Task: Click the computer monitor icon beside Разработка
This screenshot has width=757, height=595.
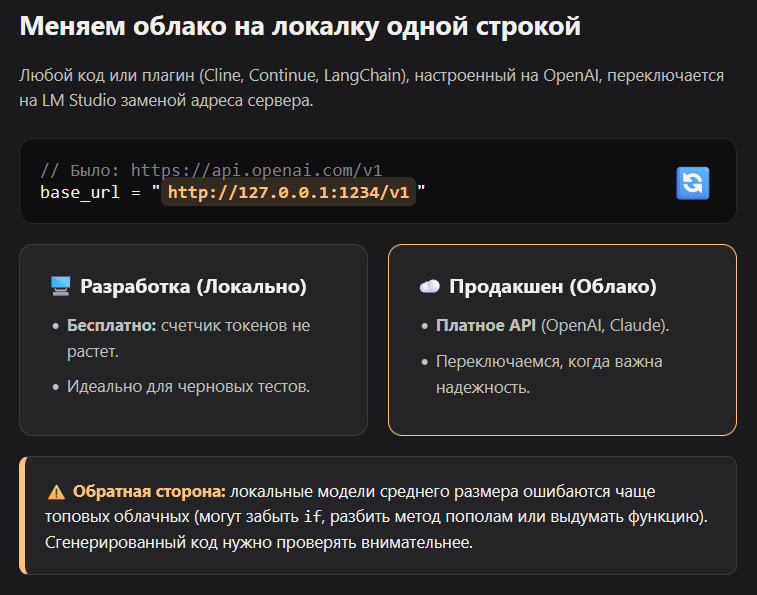Action: click(x=61, y=286)
